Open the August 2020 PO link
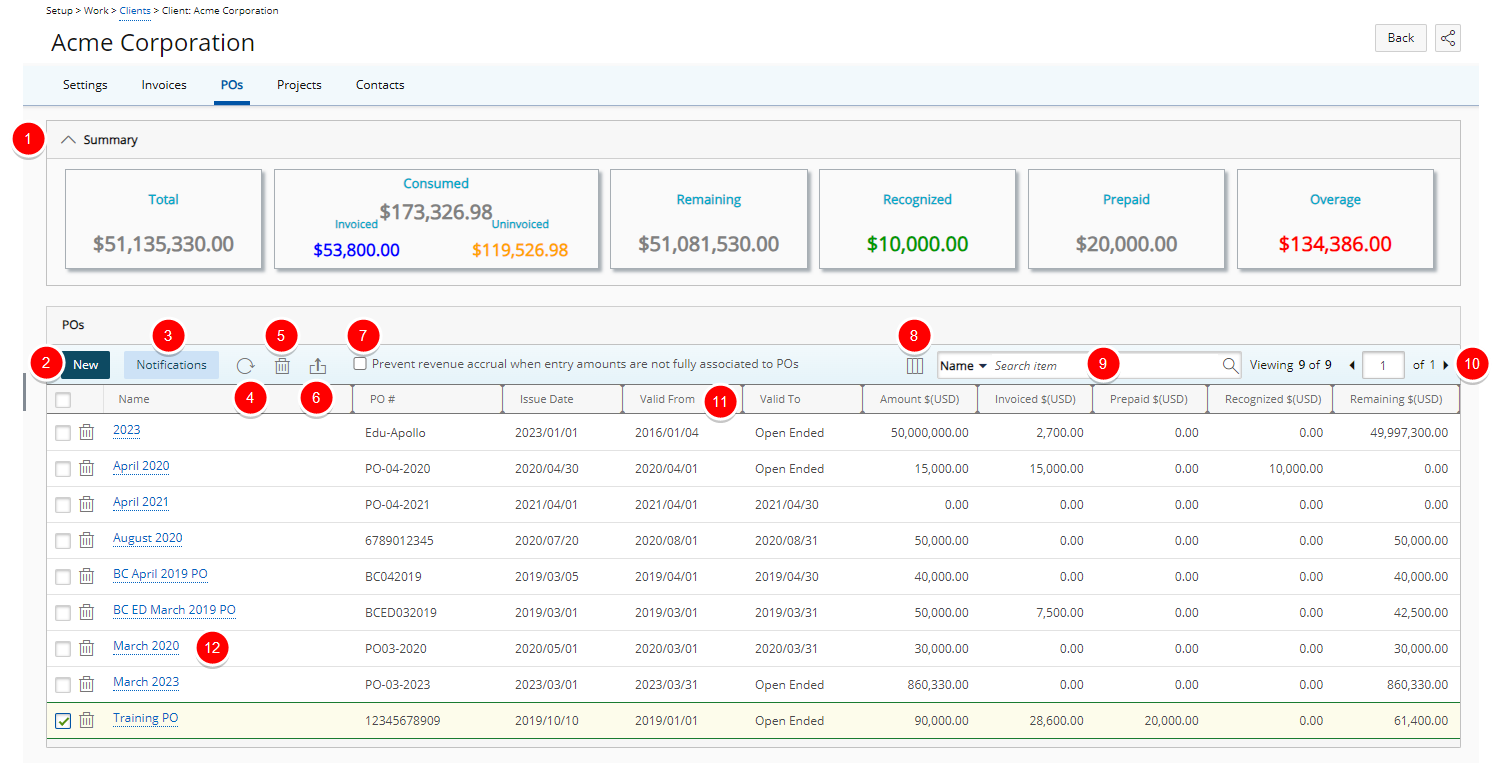This screenshot has height=763, width=1502. [148, 538]
